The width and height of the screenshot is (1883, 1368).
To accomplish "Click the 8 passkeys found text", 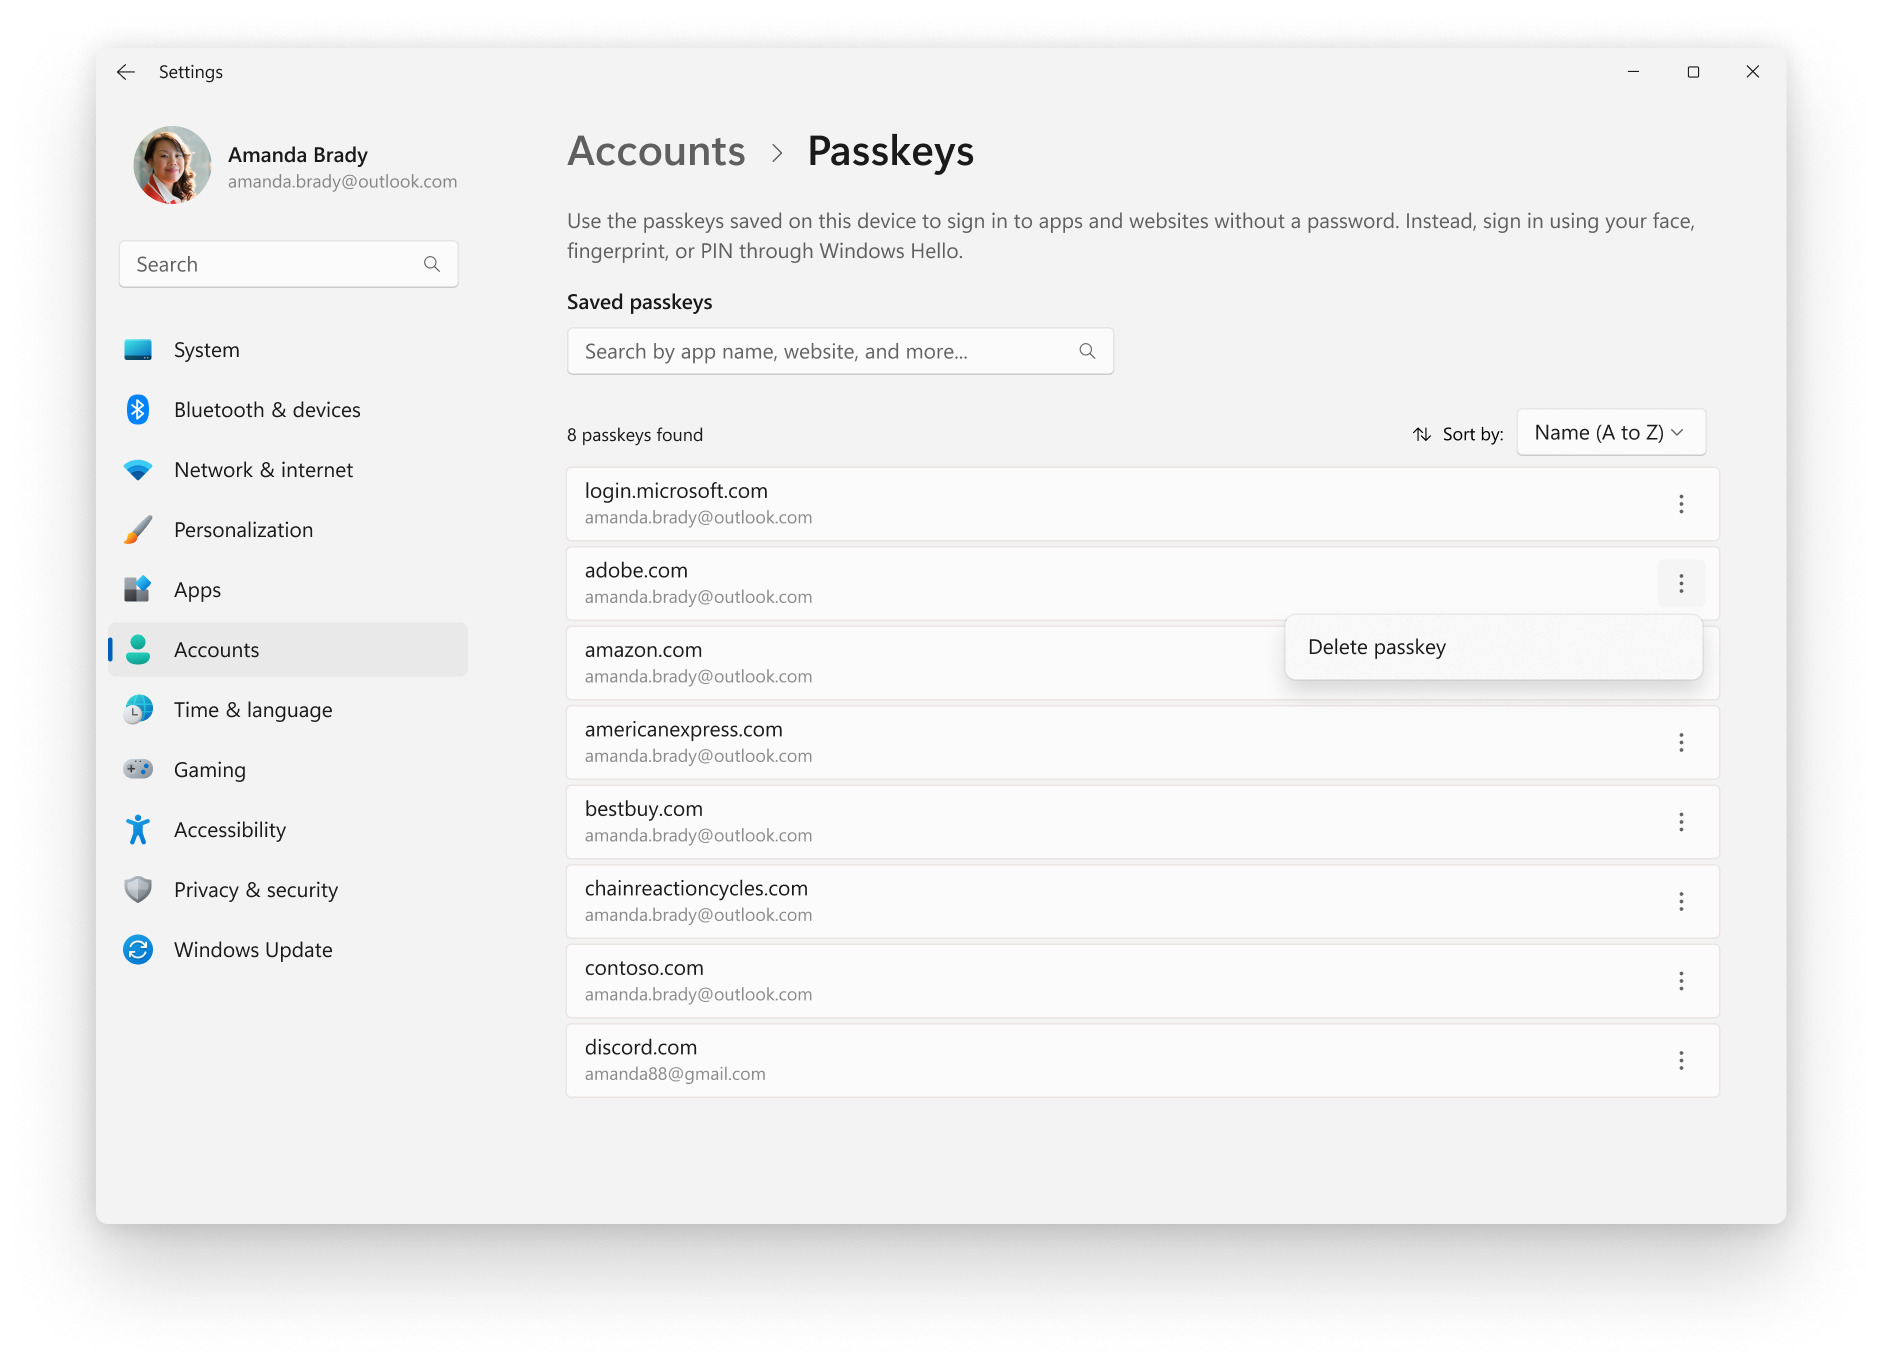I will 635,435.
